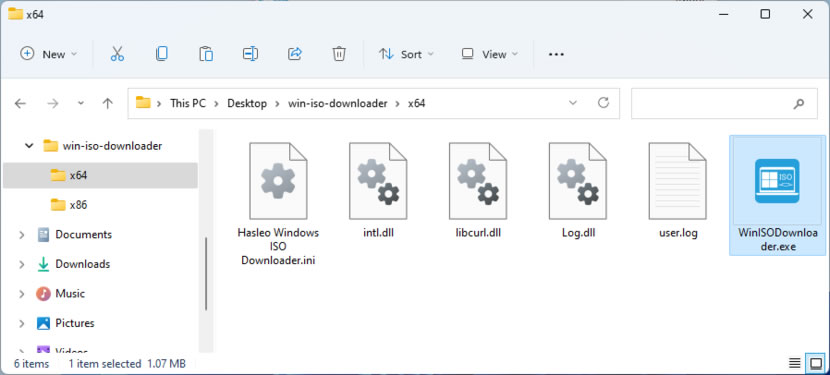Click the '6 items' status text
Viewport: 830px width, 375px height.
(x=31, y=364)
